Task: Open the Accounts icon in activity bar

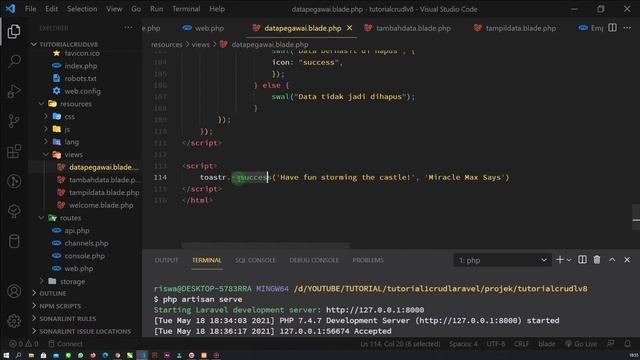Action: point(14,291)
